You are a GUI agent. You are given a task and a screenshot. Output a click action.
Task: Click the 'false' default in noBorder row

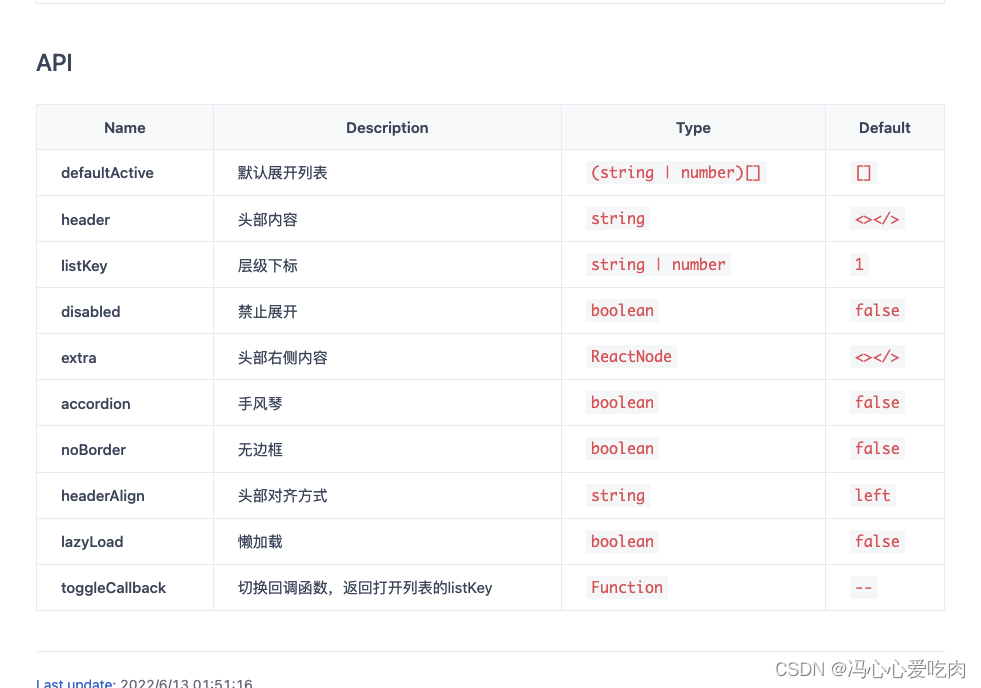pos(877,449)
